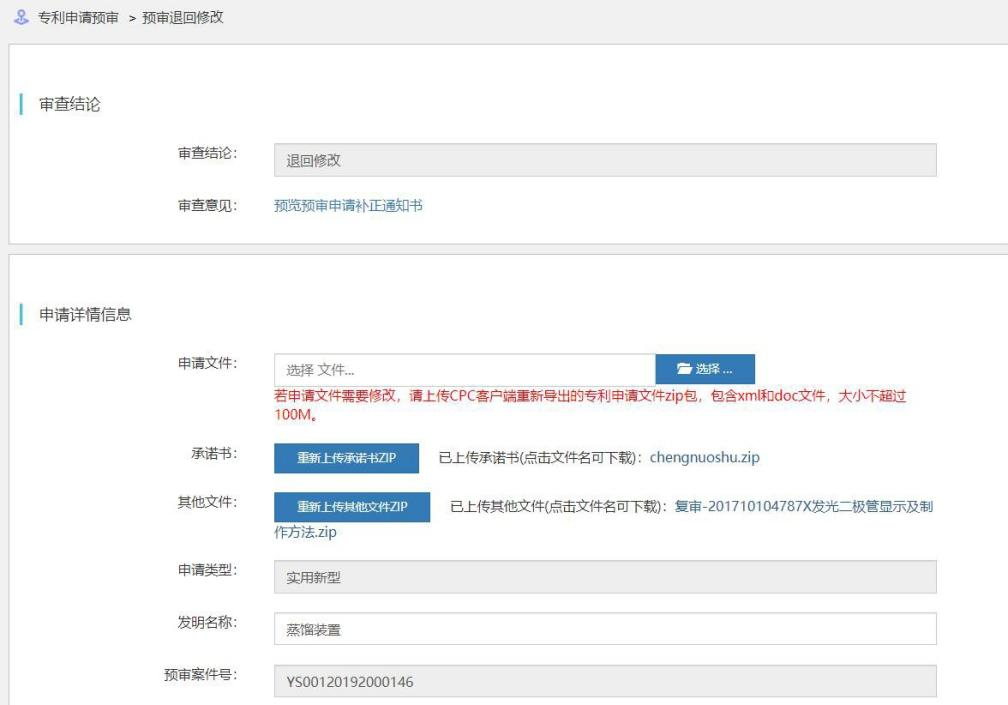Open the 预览预审申请补正通知书 link
Image resolution: width=1008 pixels, height=705 pixels.
pyautogui.click(x=348, y=205)
